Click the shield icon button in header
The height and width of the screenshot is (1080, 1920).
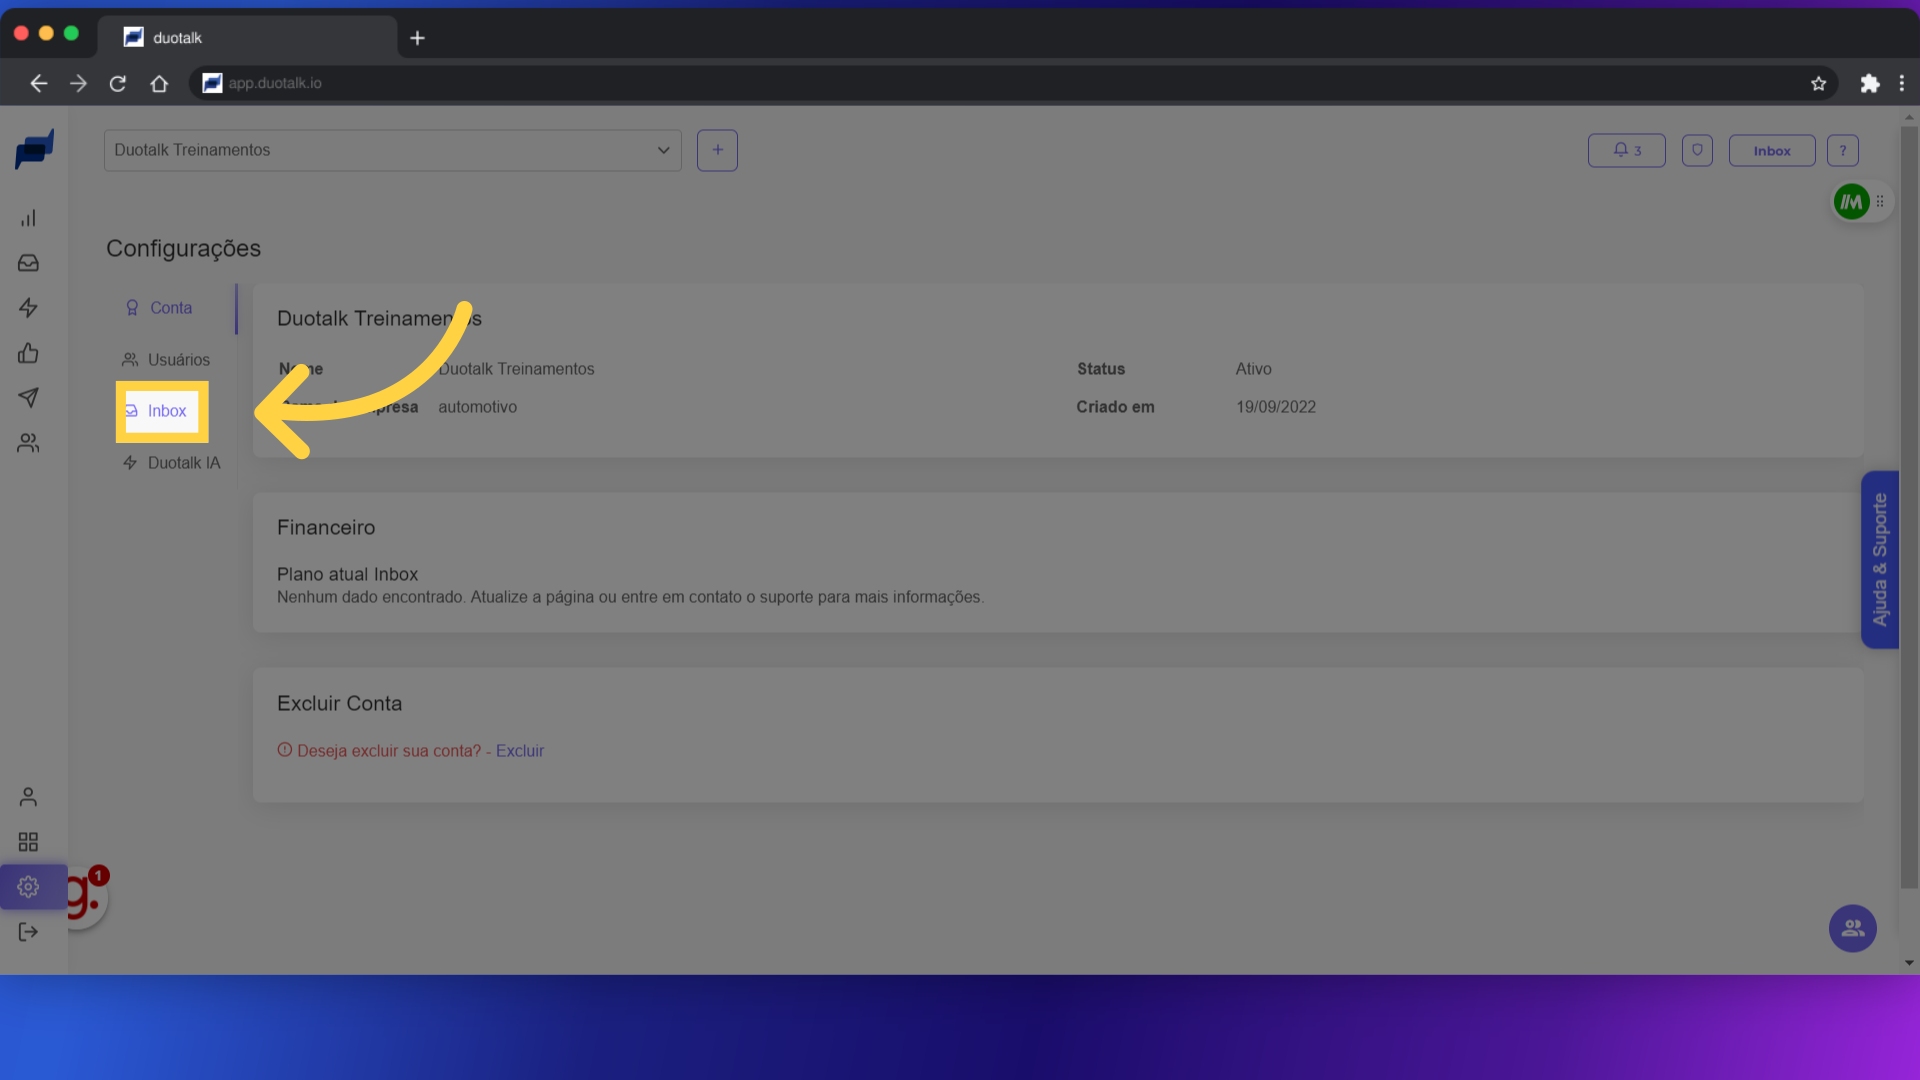1697,151
